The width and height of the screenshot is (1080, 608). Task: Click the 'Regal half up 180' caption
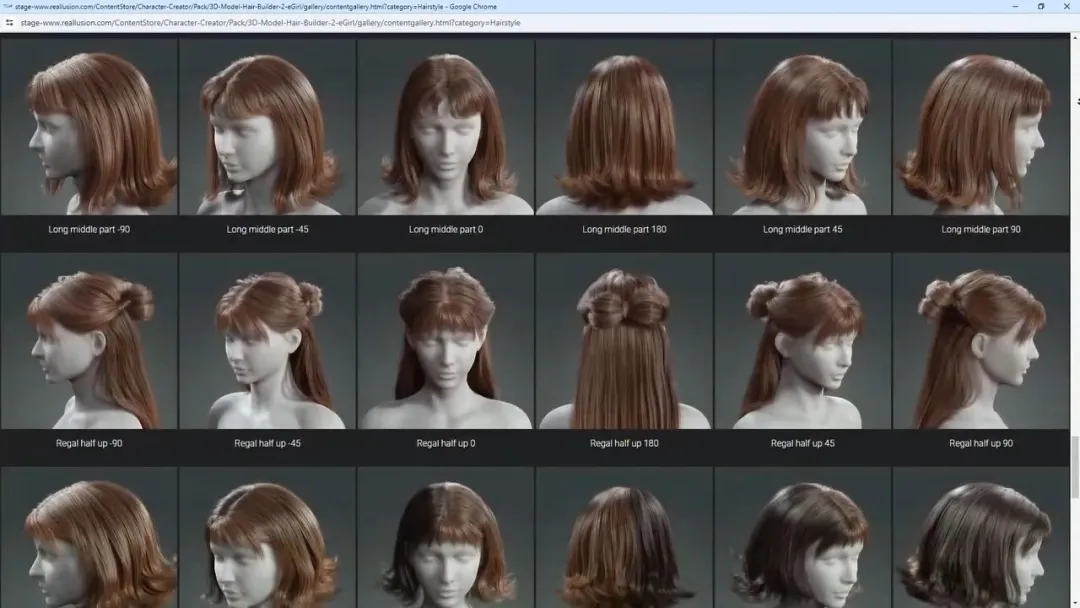[624, 443]
